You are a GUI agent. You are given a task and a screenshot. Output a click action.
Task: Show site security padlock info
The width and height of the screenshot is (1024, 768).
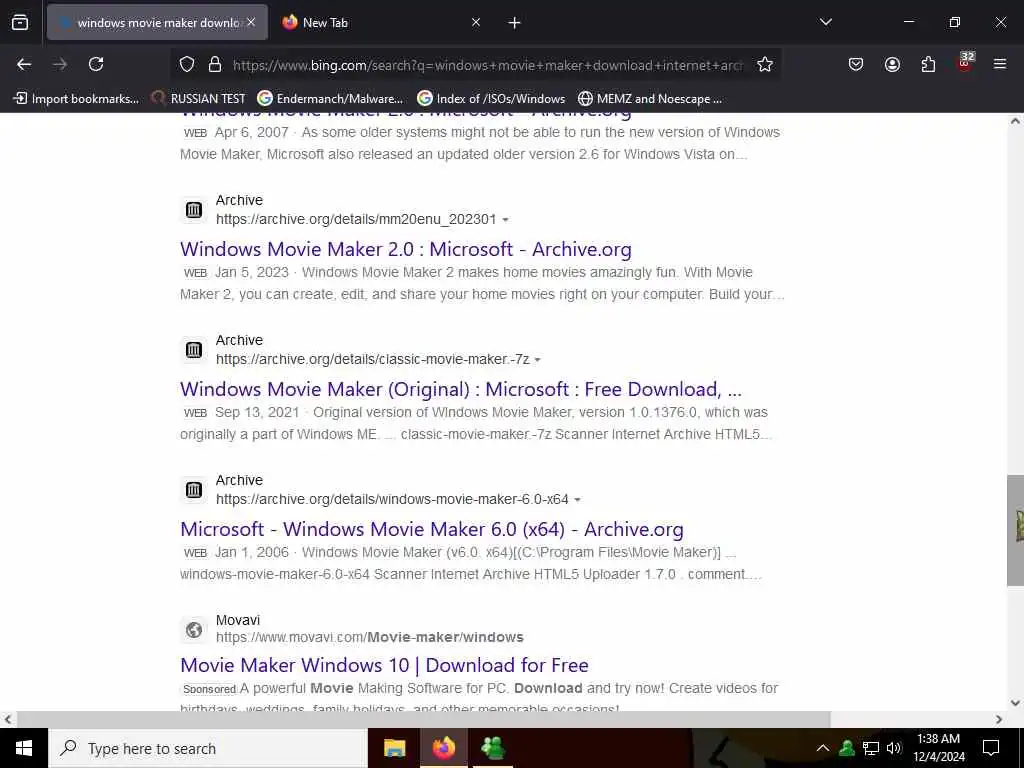pyautogui.click(x=215, y=64)
